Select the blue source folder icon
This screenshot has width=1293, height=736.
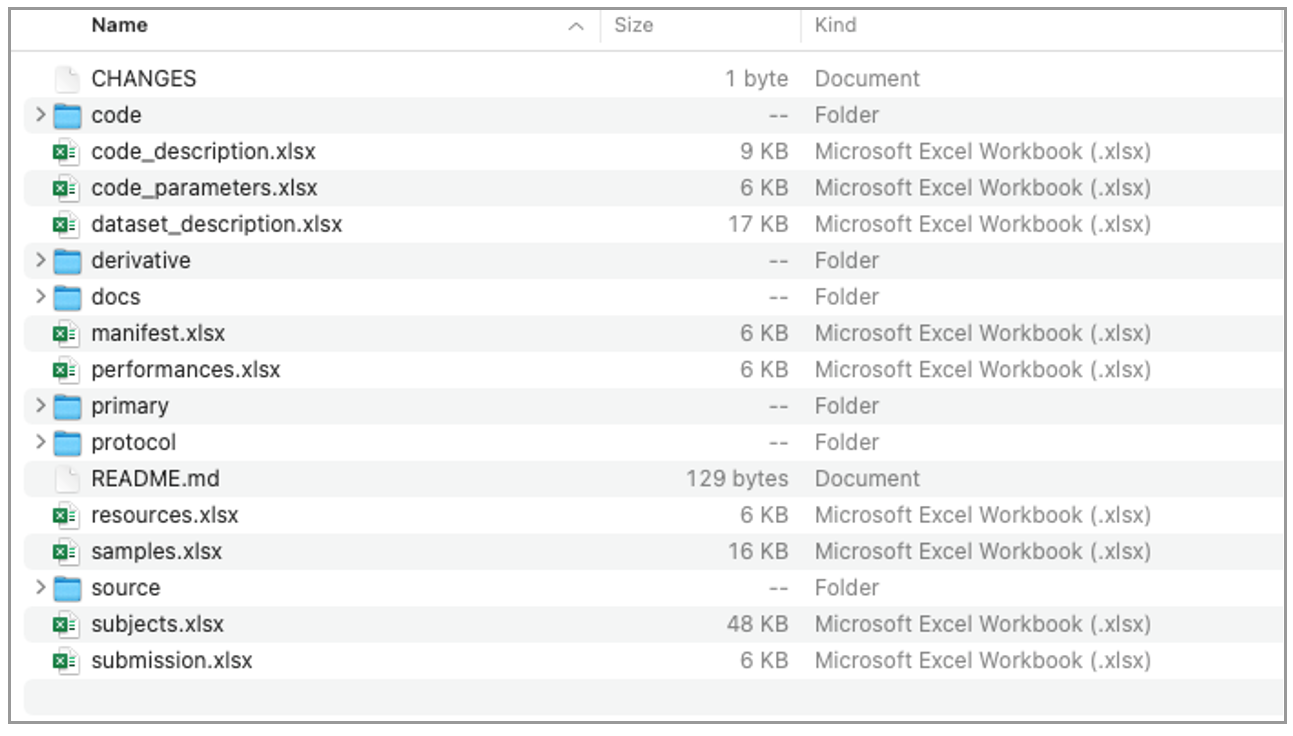tap(66, 588)
